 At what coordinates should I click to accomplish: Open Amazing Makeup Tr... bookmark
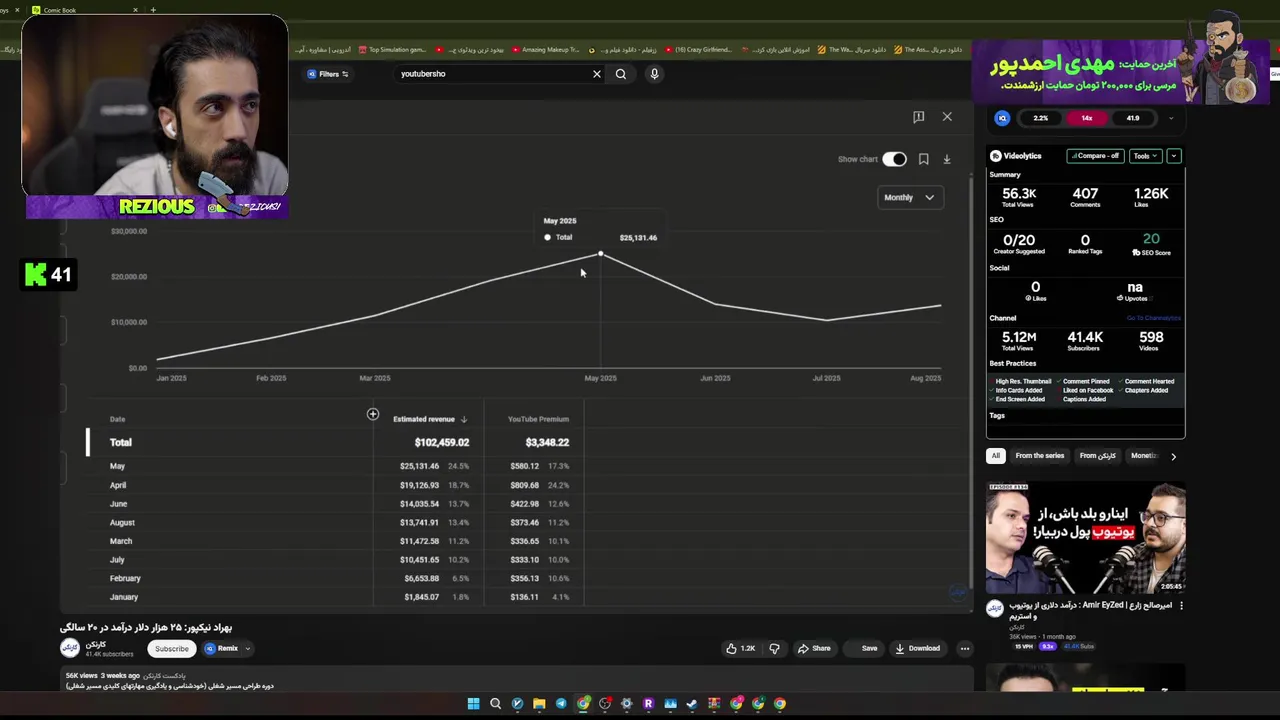pos(545,50)
